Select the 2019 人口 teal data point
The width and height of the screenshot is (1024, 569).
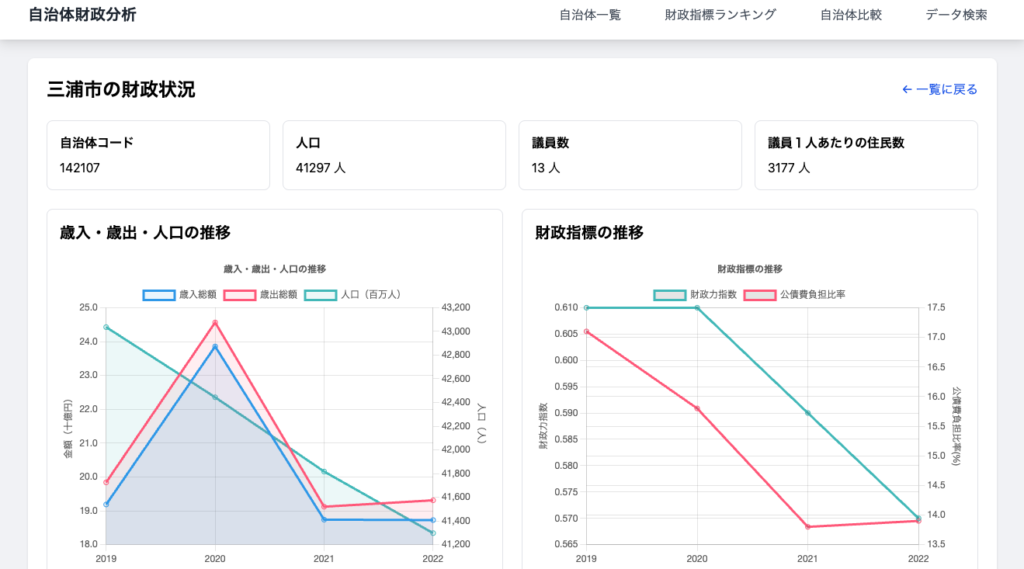(x=106, y=327)
